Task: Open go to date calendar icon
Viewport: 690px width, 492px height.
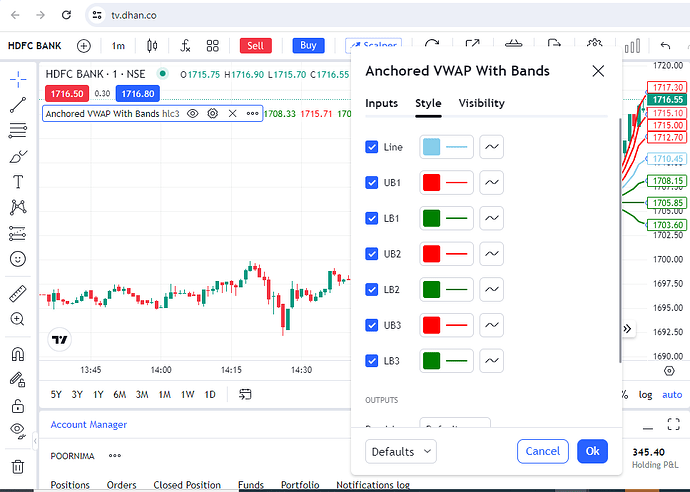Action: coord(245,394)
